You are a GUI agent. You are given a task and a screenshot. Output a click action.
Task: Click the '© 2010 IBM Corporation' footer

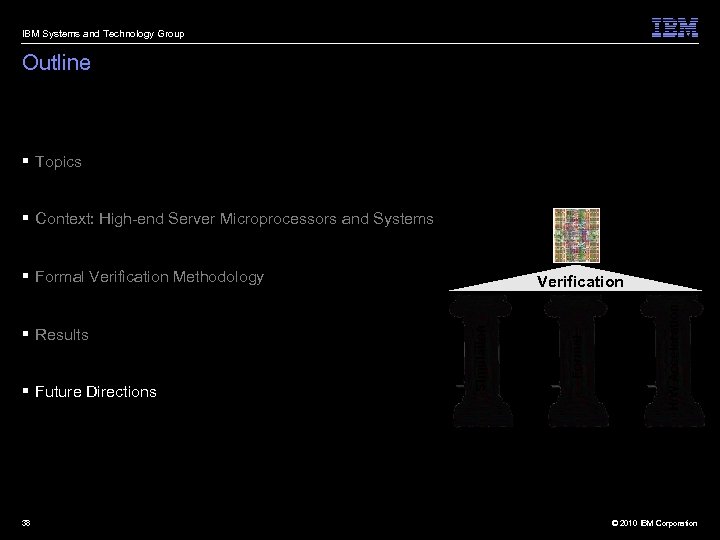click(654, 523)
